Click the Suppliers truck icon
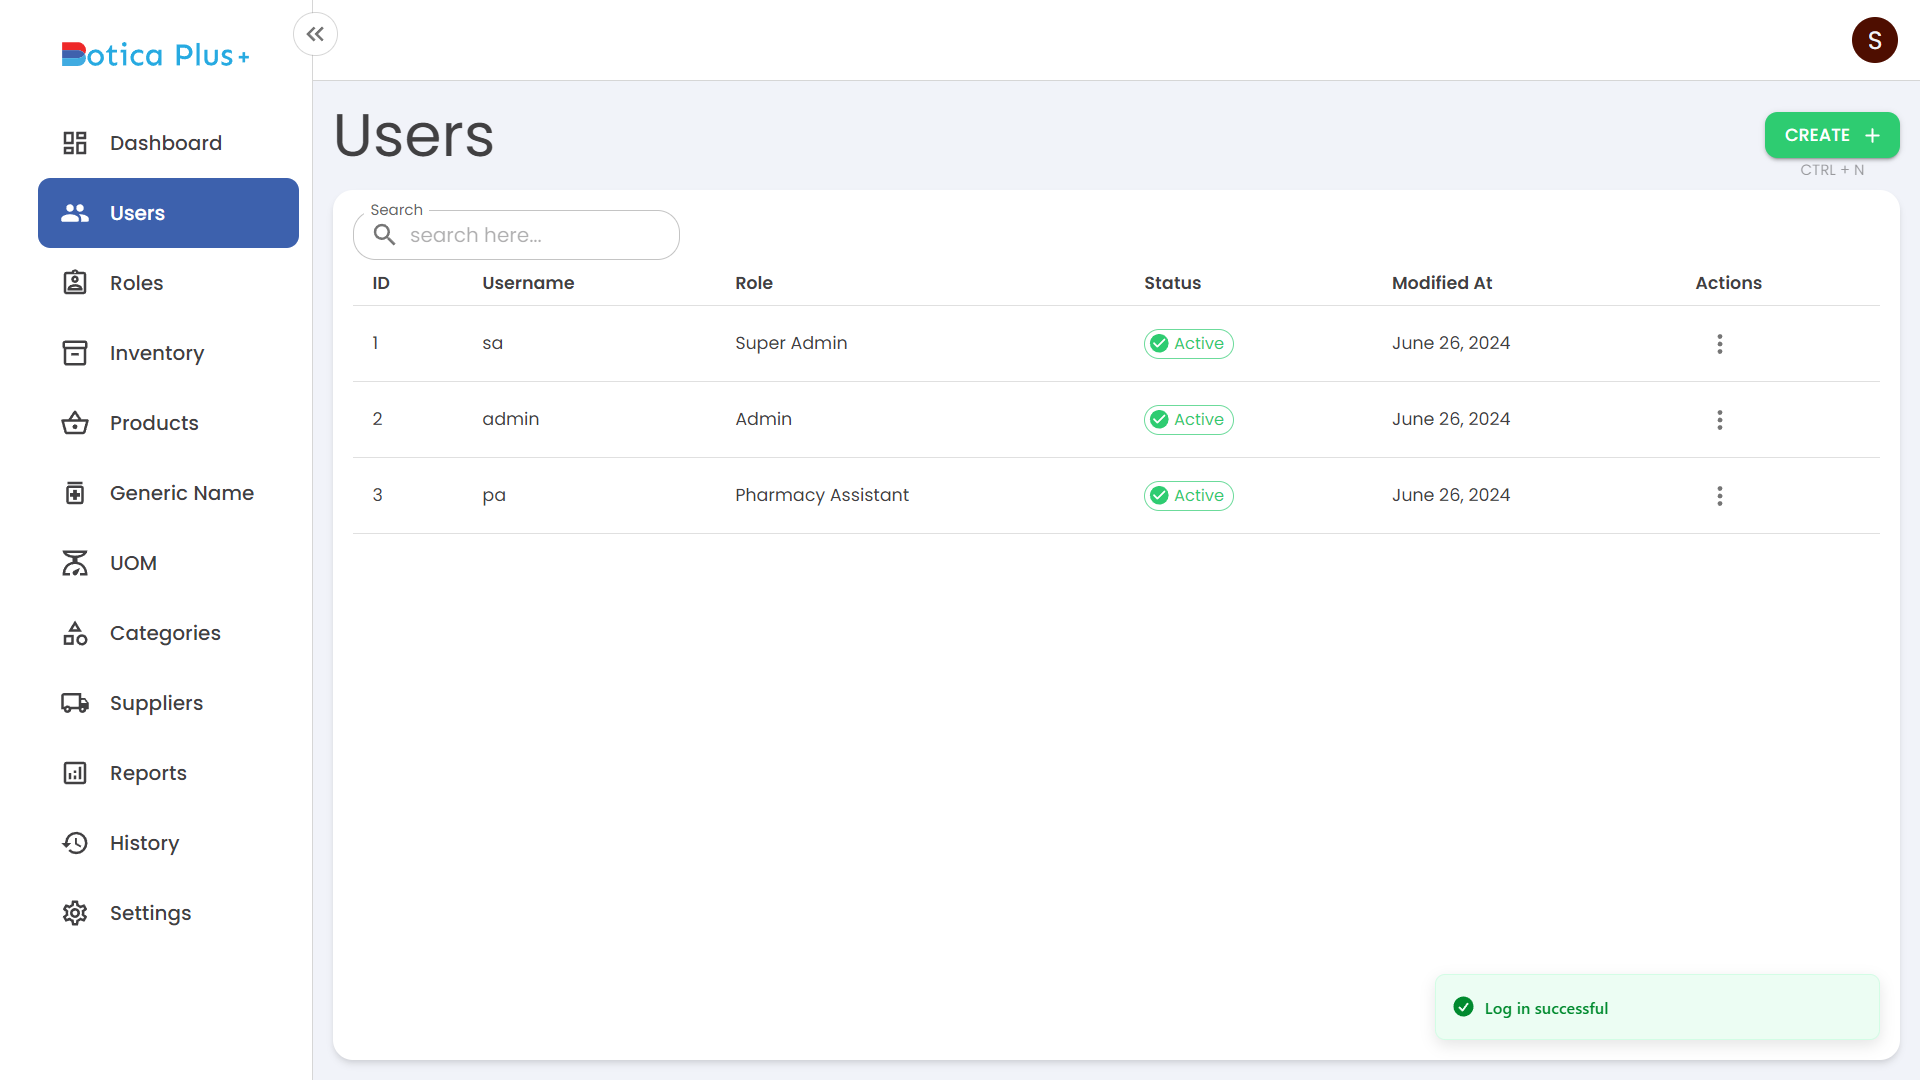The width and height of the screenshot is (1920, 1080). [75, 703]
